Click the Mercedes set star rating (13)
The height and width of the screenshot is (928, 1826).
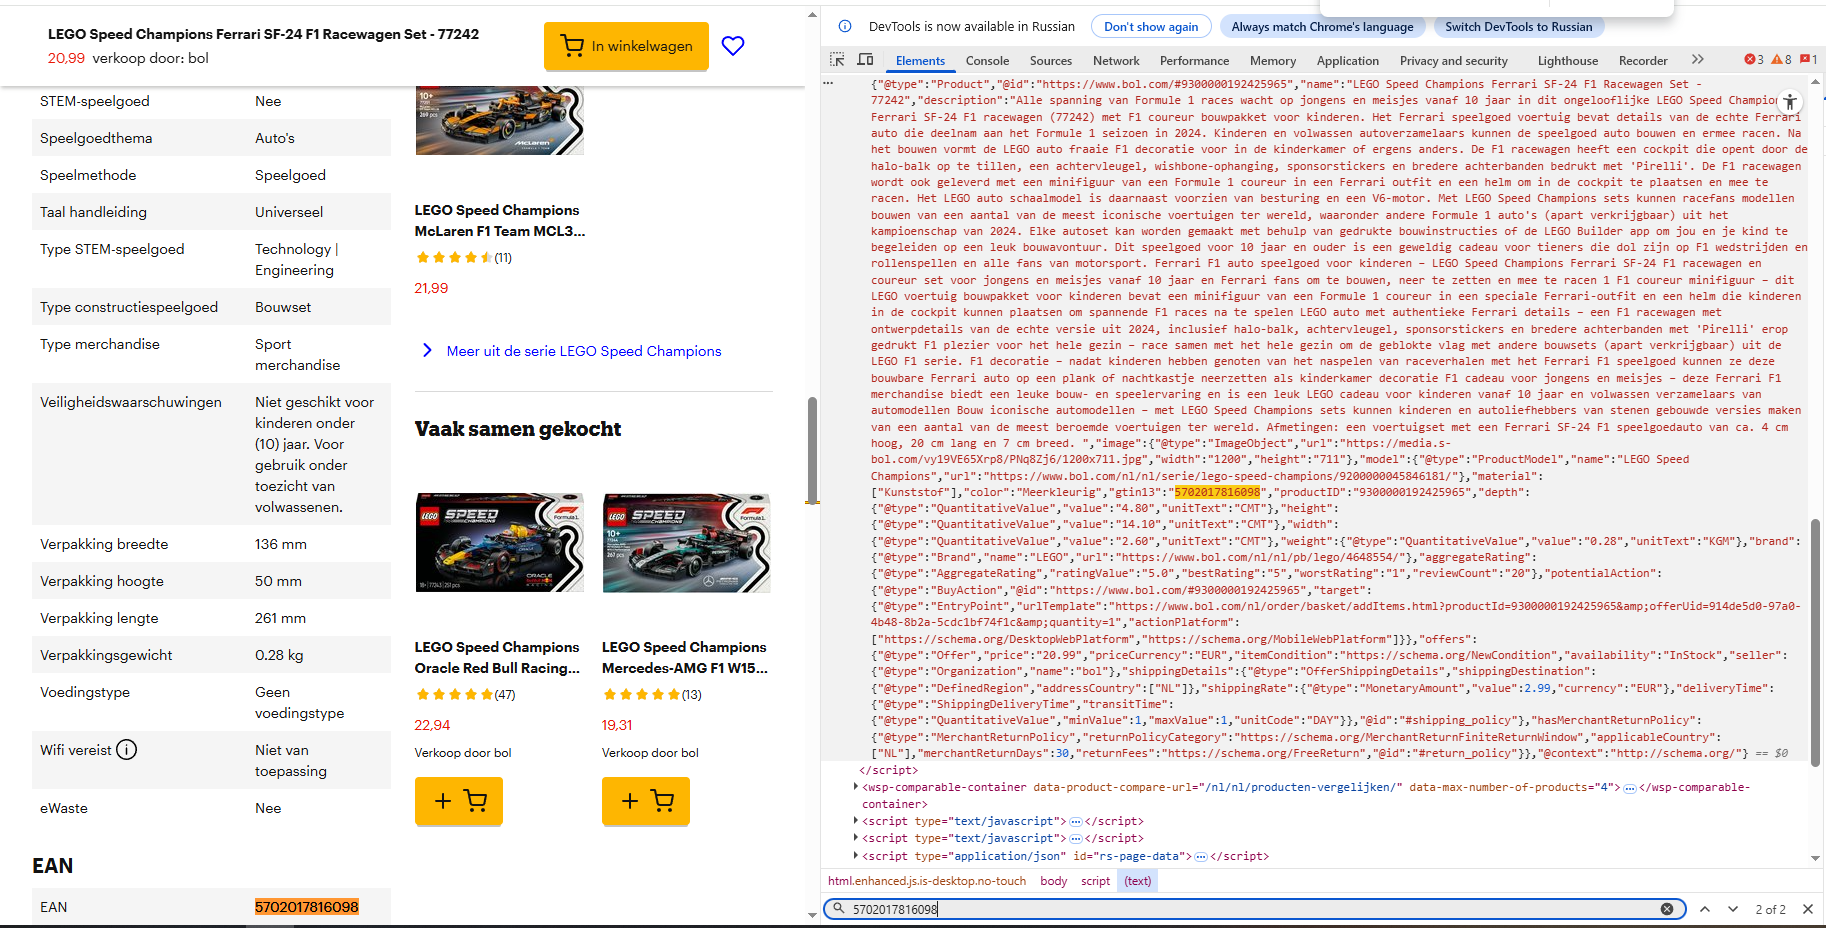[x=652, y=694]
